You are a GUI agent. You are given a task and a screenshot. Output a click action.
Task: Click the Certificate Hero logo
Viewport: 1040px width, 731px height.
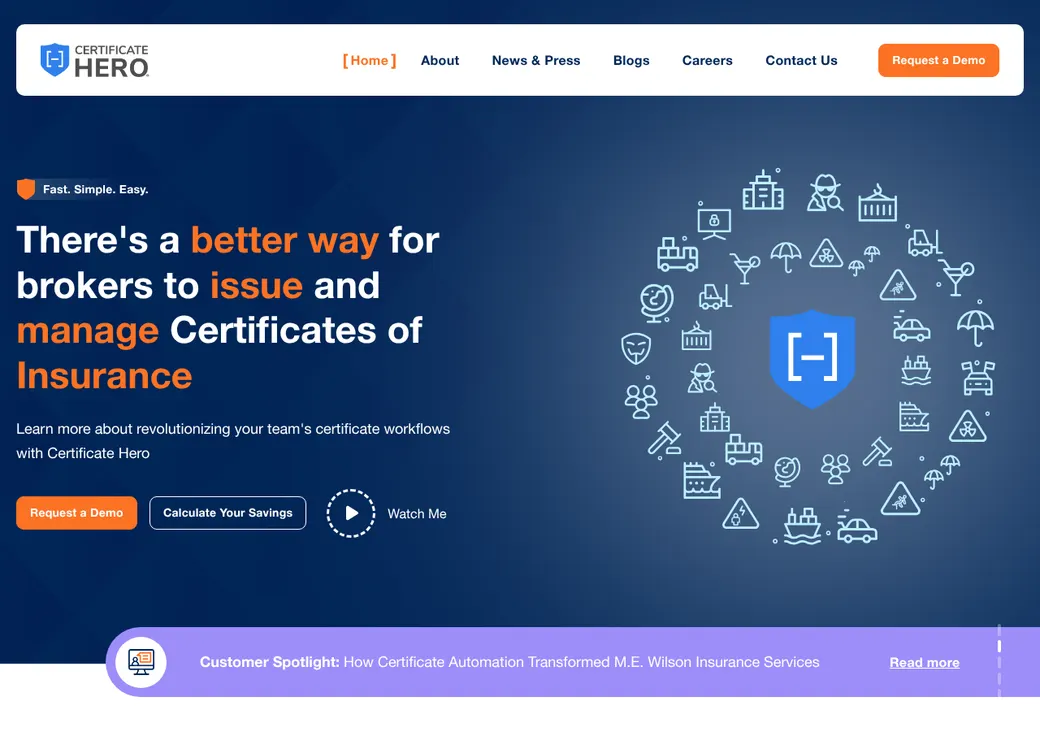tap(94, 60)
